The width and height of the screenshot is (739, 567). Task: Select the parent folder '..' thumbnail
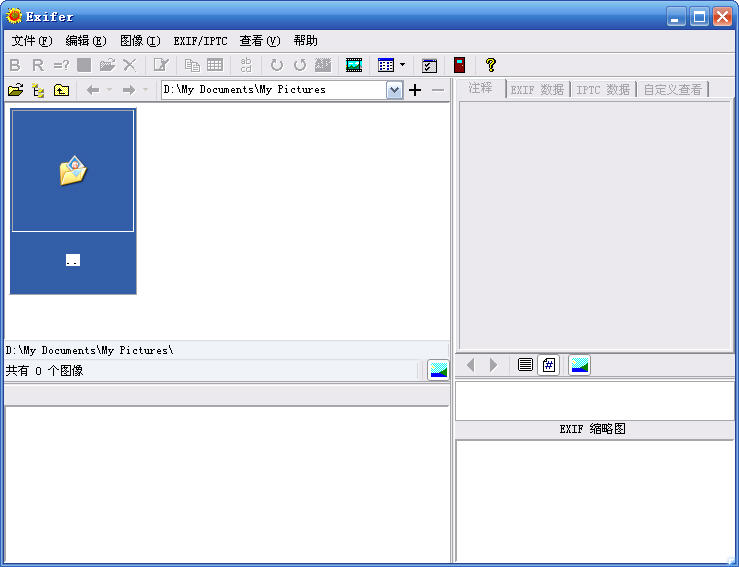[x=73, y=202]
